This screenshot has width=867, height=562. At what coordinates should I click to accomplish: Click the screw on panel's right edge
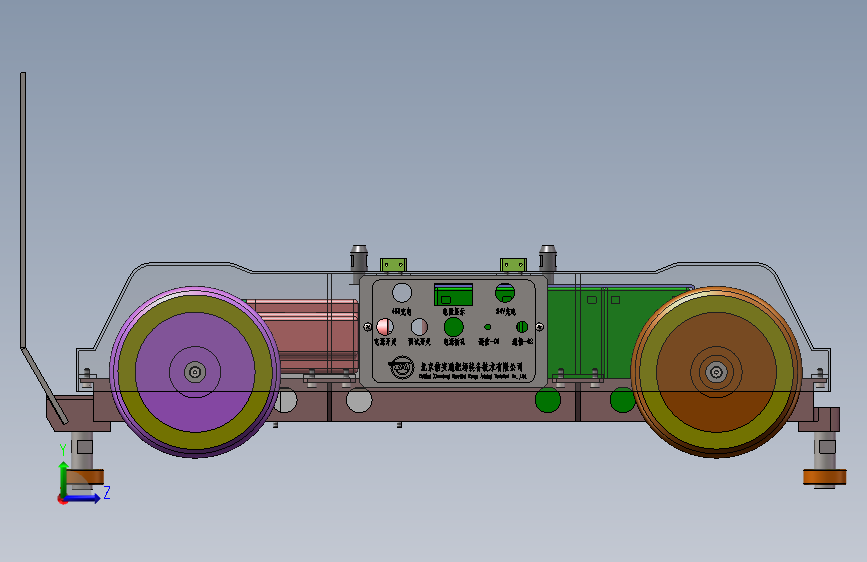click(x=540, y=327)
